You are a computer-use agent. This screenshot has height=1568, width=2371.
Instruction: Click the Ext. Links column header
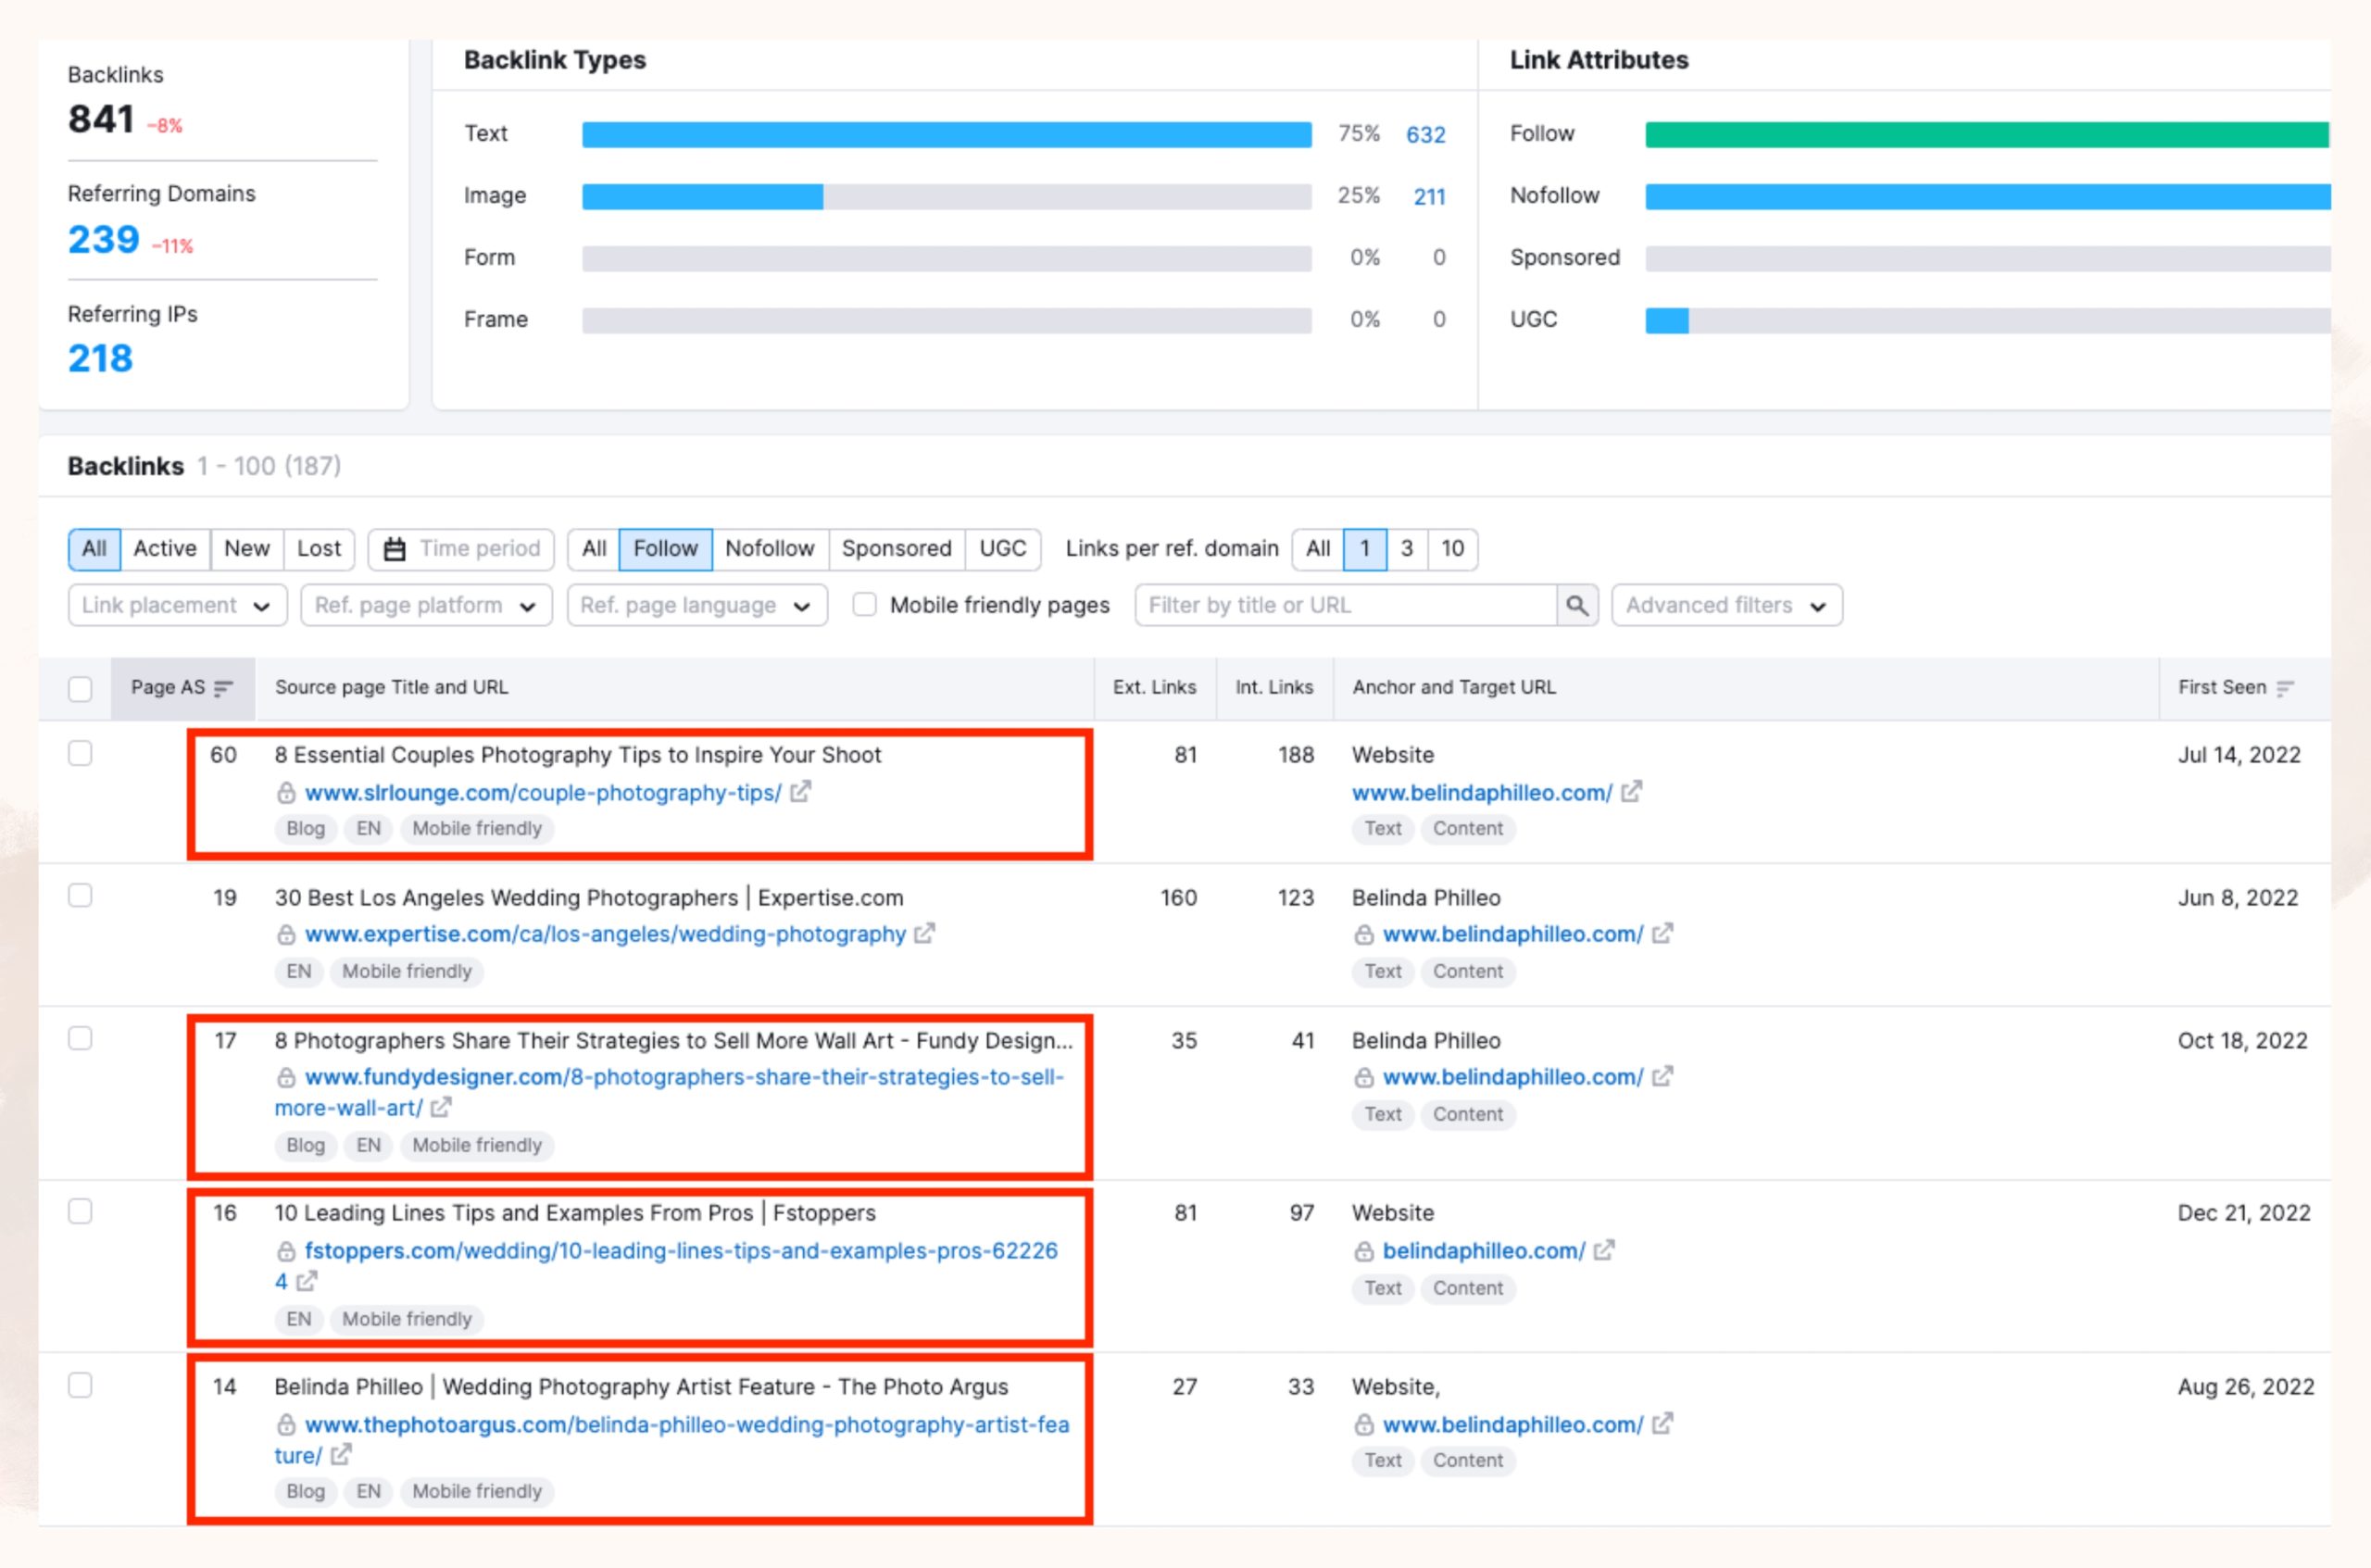(x=1154, y=688)
